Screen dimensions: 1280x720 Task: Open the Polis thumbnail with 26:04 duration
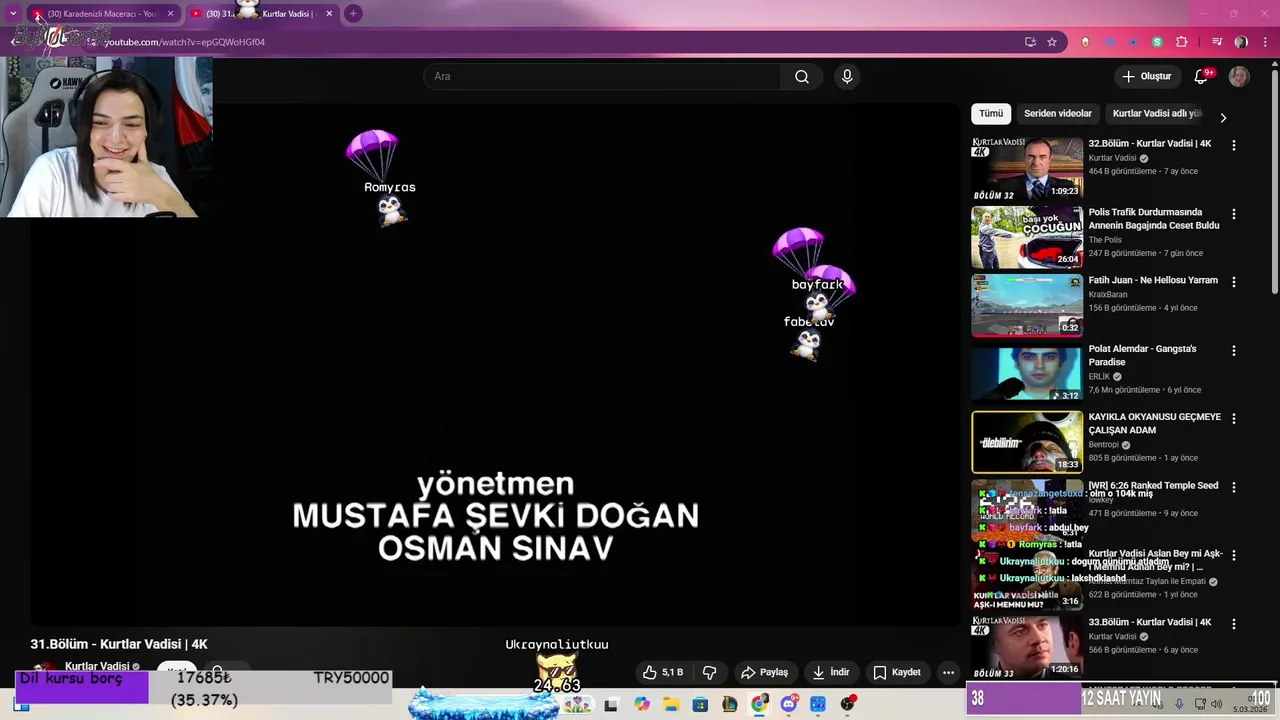[1027, 237]
